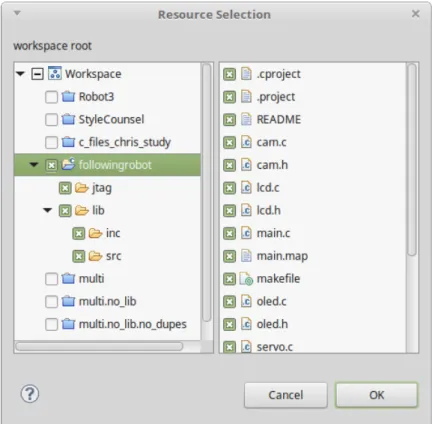Click the main.c file icon
The width and height of the screenshot is (432, 424).
[246, 233]
